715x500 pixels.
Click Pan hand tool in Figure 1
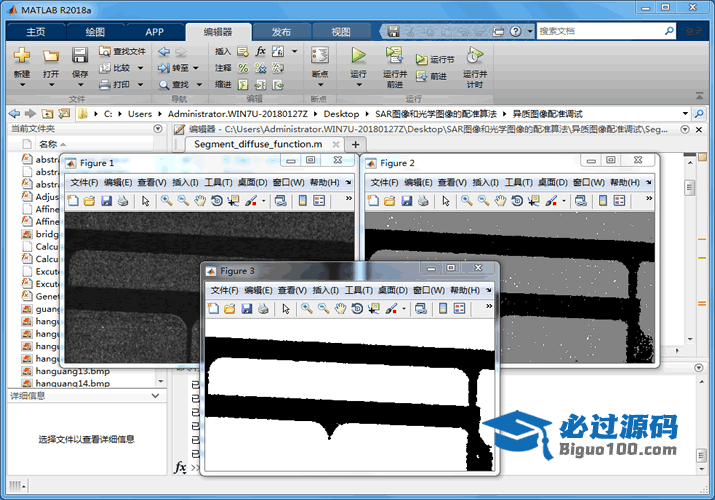point(200,201)
